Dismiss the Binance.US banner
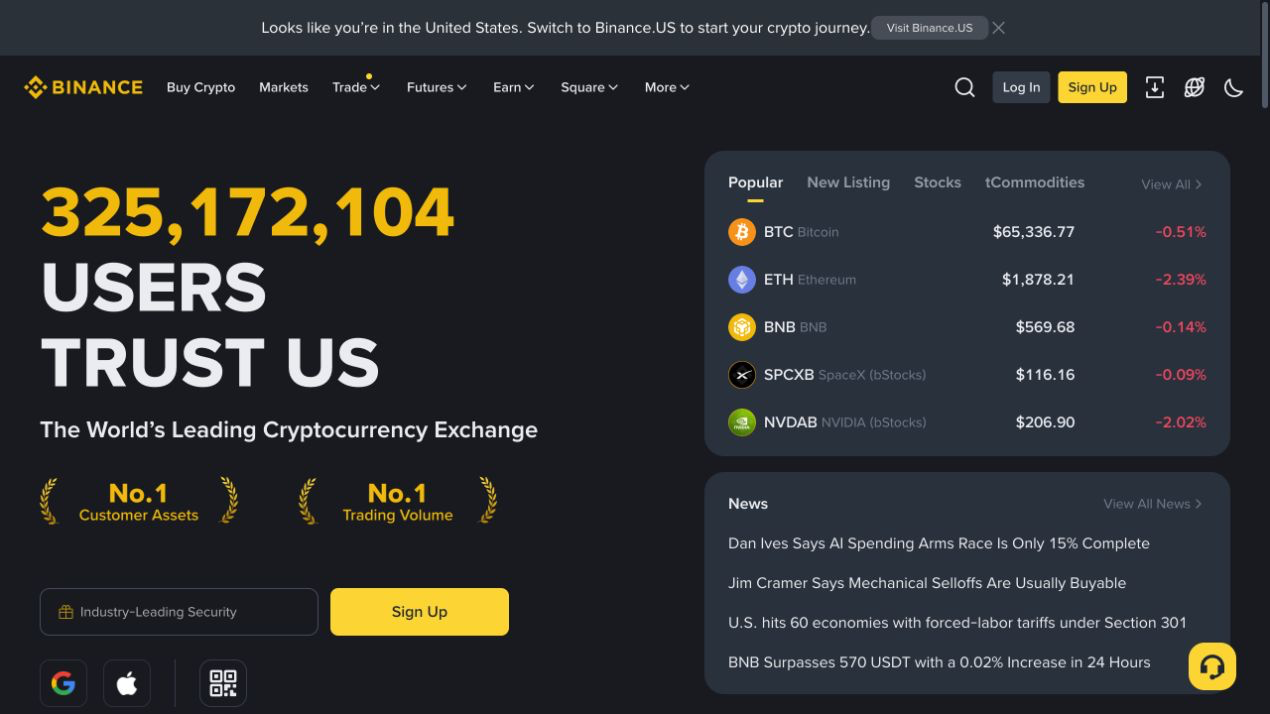 click(x=998, y=28)
